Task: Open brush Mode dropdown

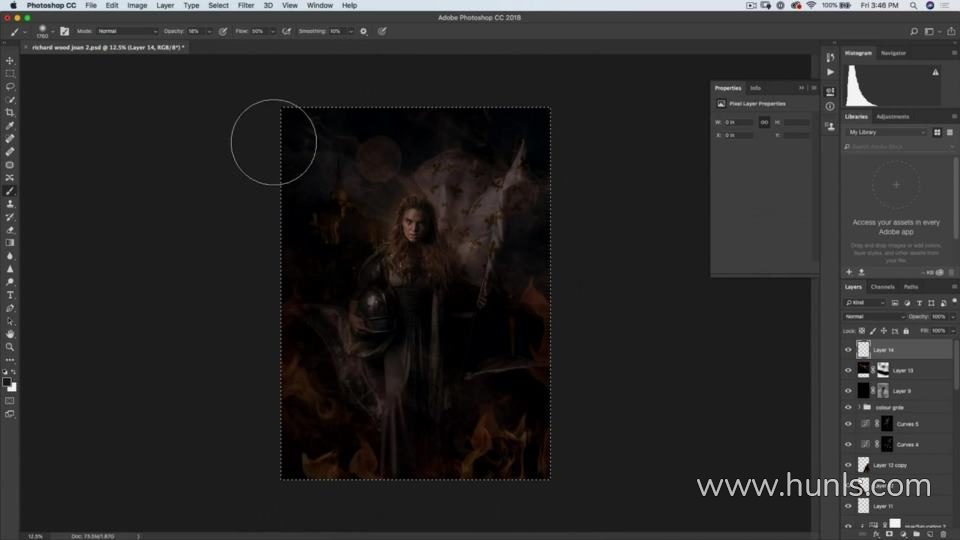Action: pyautogui.click(x=127, y=31)
